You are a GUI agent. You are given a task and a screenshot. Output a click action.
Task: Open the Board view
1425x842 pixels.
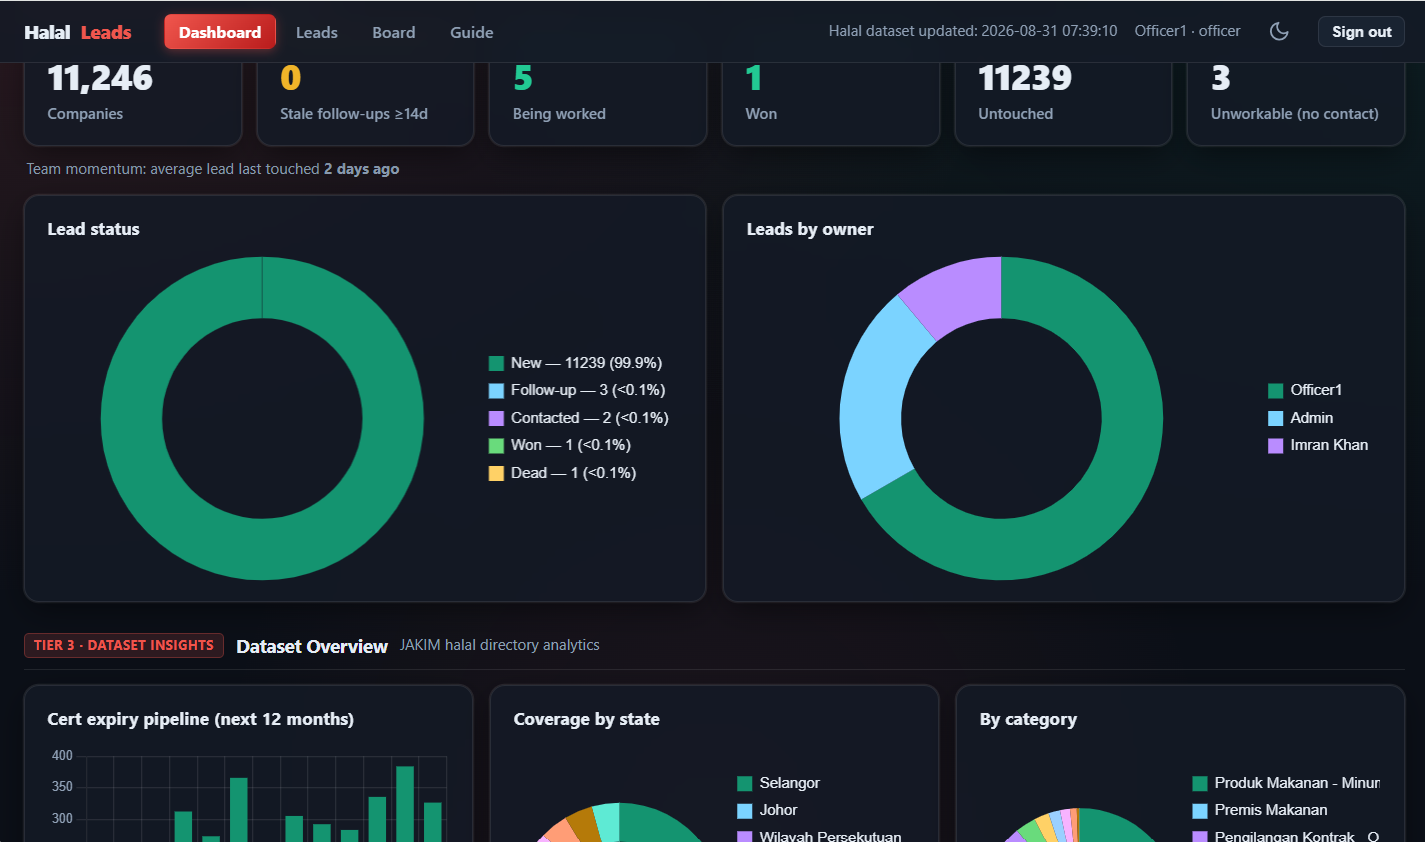[394, 32]
